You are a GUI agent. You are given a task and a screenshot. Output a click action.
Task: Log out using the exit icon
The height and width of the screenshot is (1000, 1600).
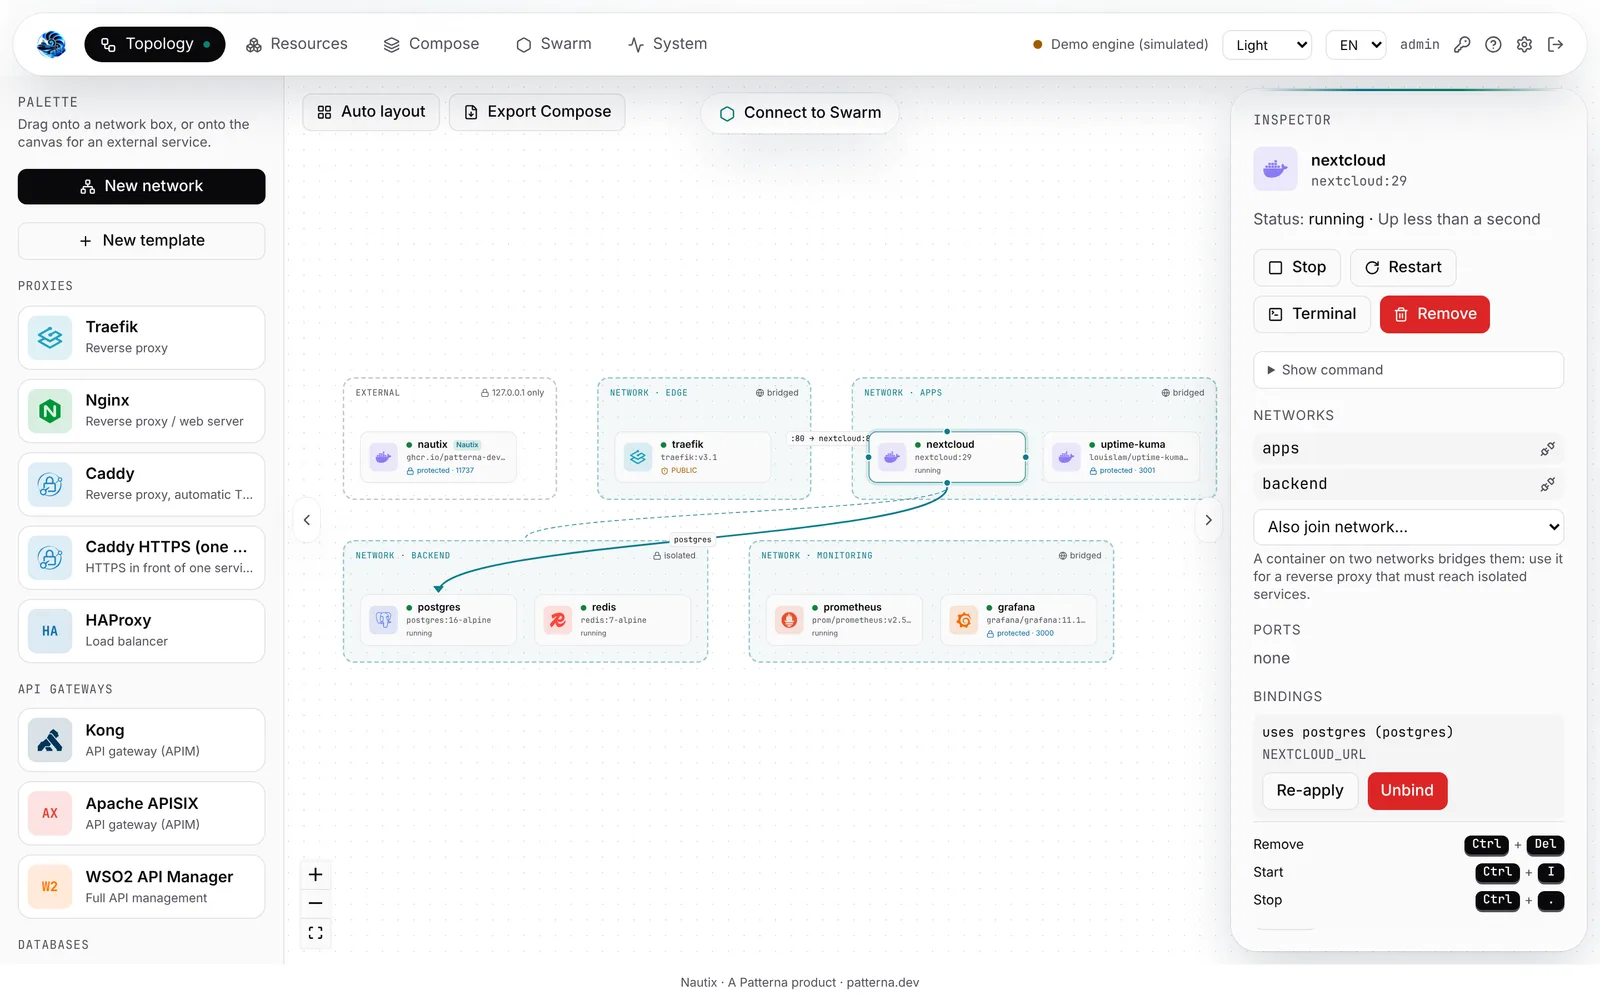1555,44
